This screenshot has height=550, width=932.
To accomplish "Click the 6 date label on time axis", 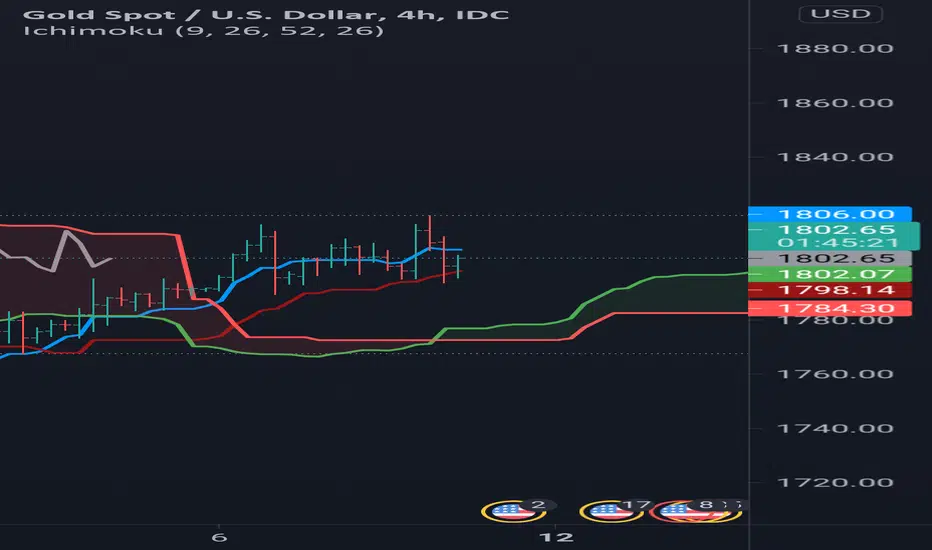I will [x=219, y=538].
